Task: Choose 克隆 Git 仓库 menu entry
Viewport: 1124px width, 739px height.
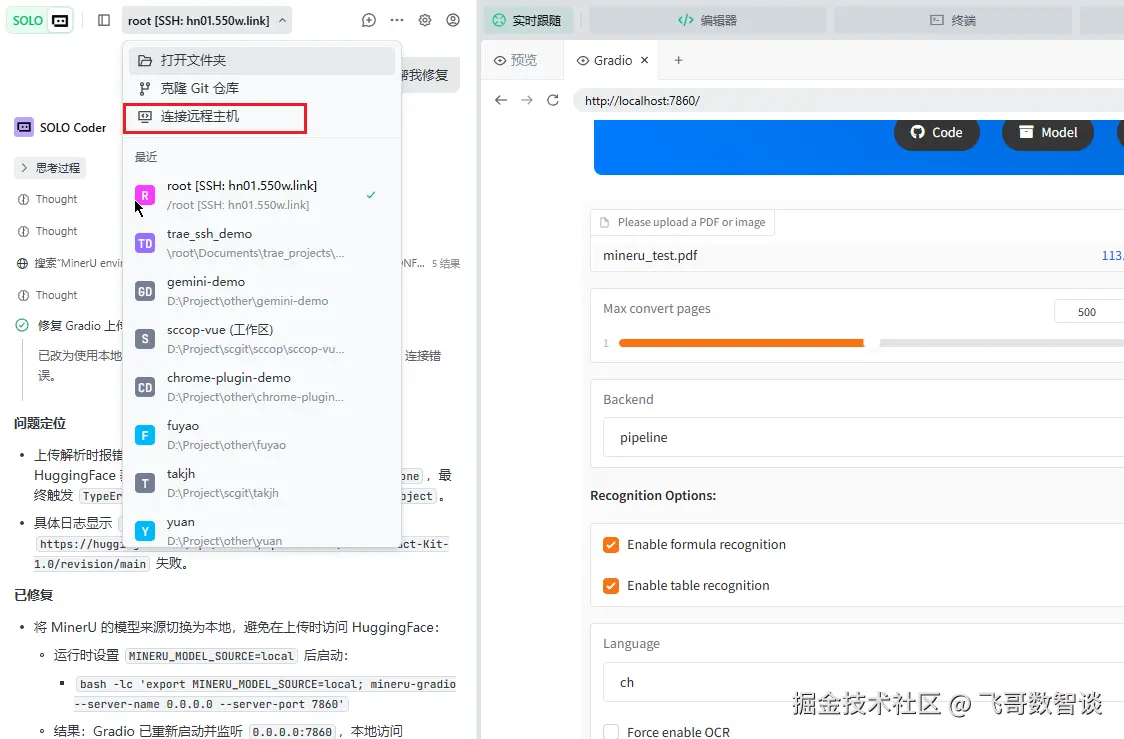Action: coord(262,88)
